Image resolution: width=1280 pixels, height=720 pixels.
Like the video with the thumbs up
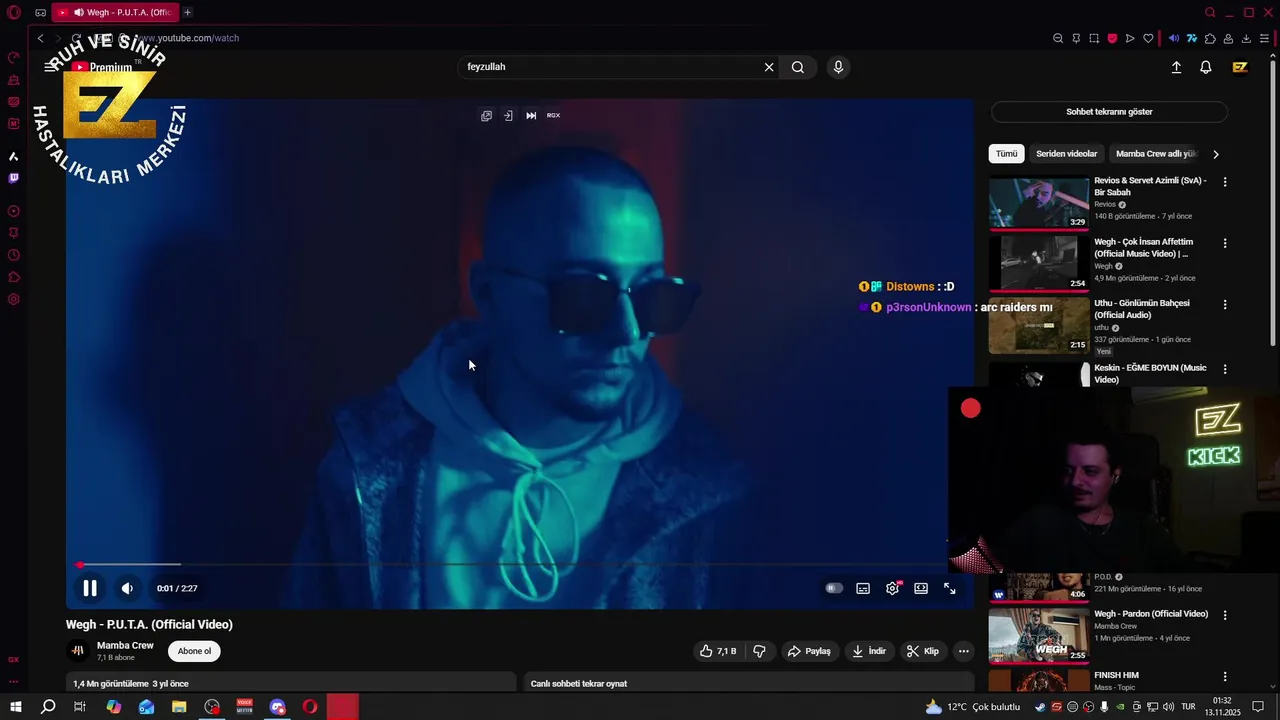point(720,651)
